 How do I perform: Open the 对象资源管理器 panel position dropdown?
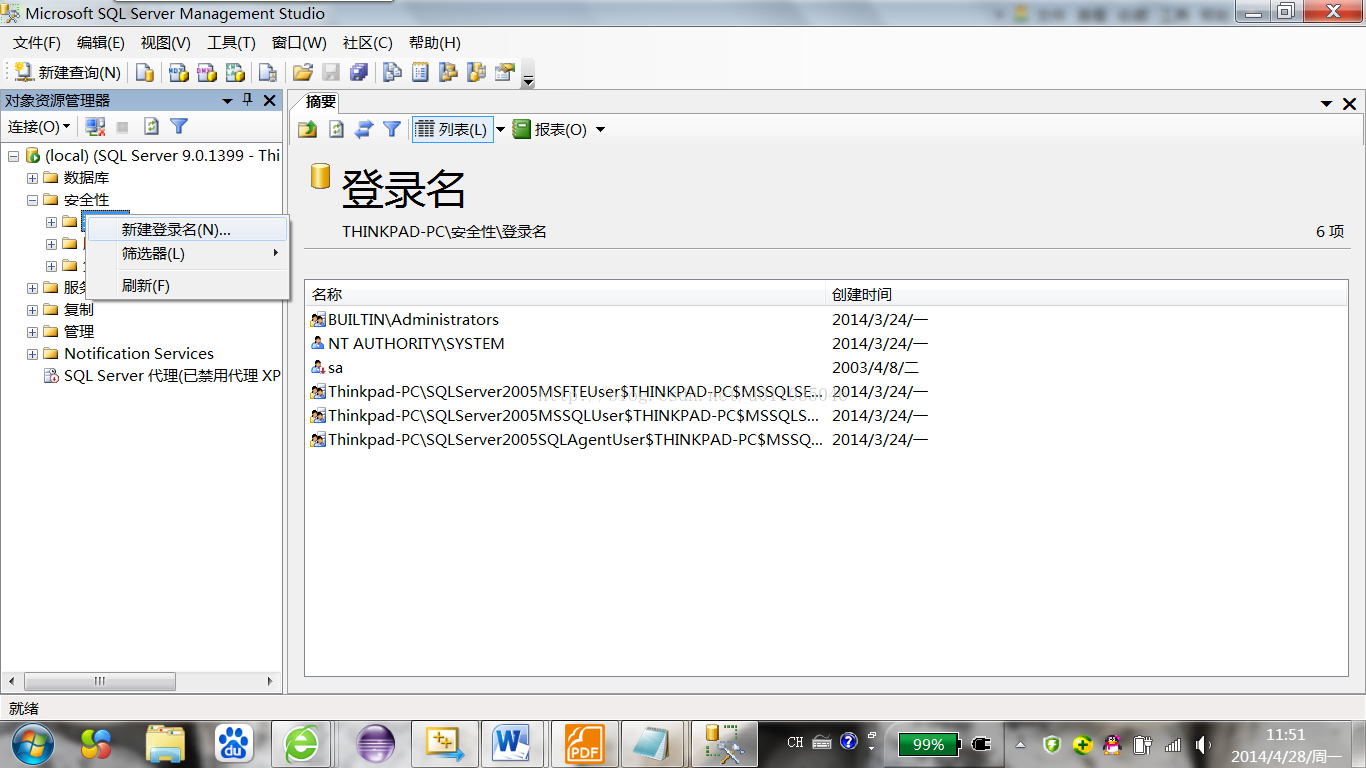point(228,100)
